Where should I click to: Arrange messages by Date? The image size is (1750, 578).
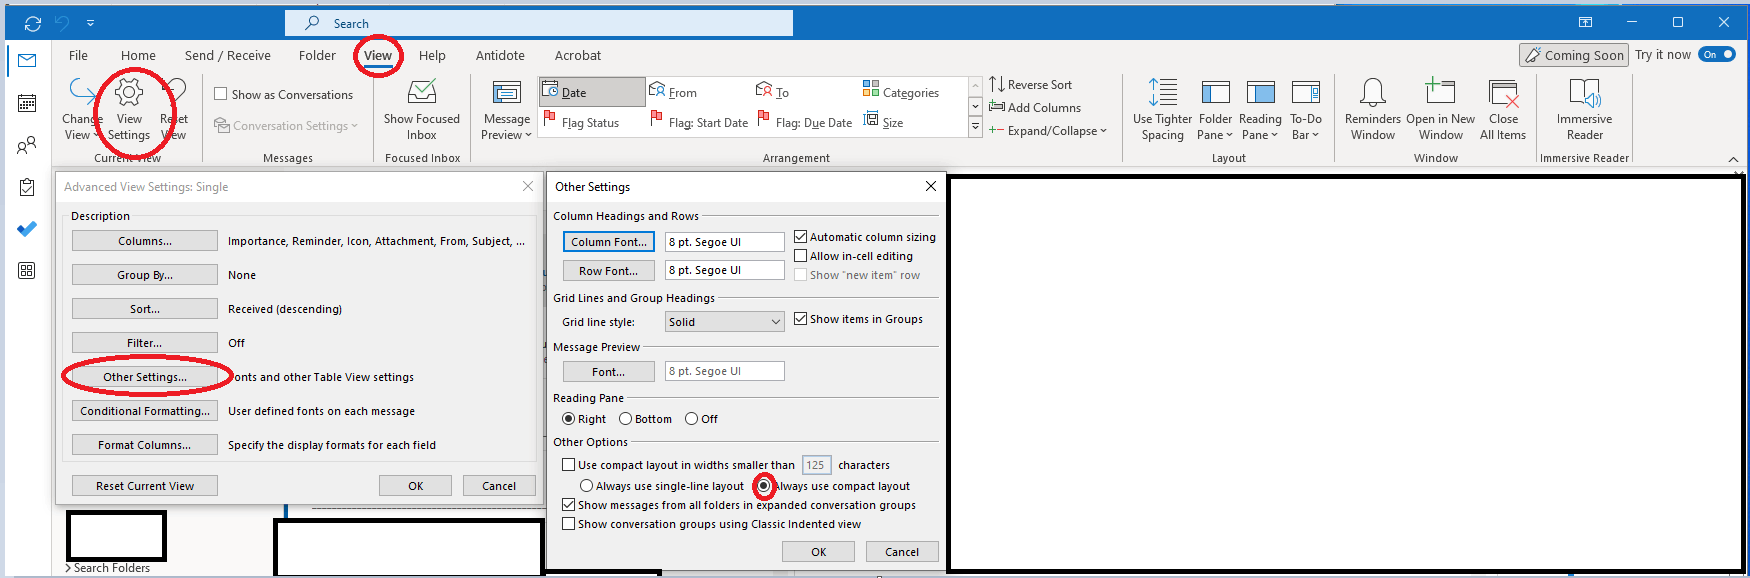coord(592,92)
